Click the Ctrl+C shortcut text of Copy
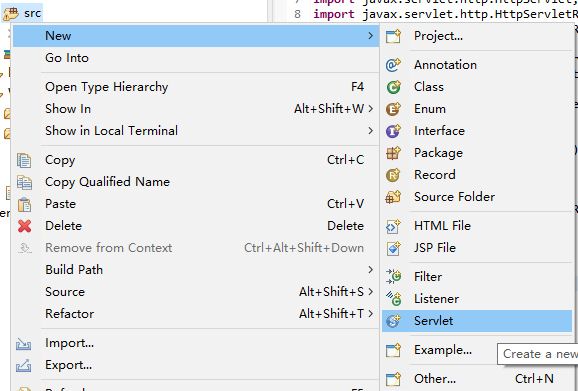578x391 pixels. tap(345, 160)
